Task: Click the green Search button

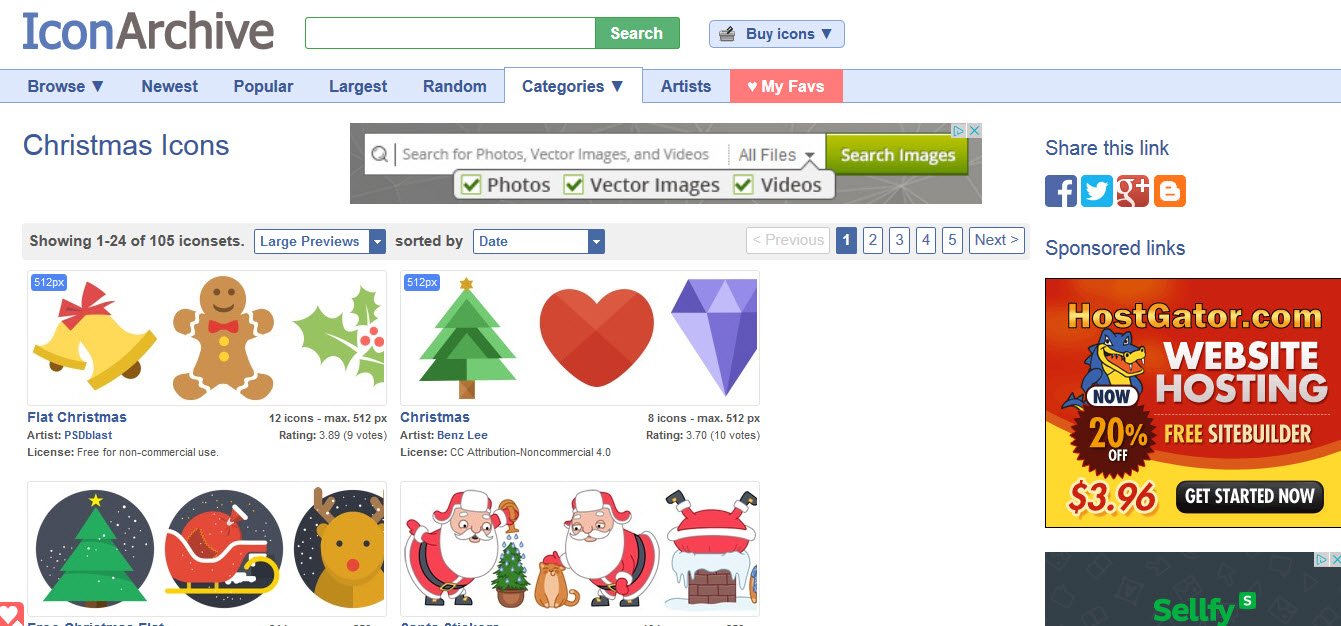Action: point(637,33)
